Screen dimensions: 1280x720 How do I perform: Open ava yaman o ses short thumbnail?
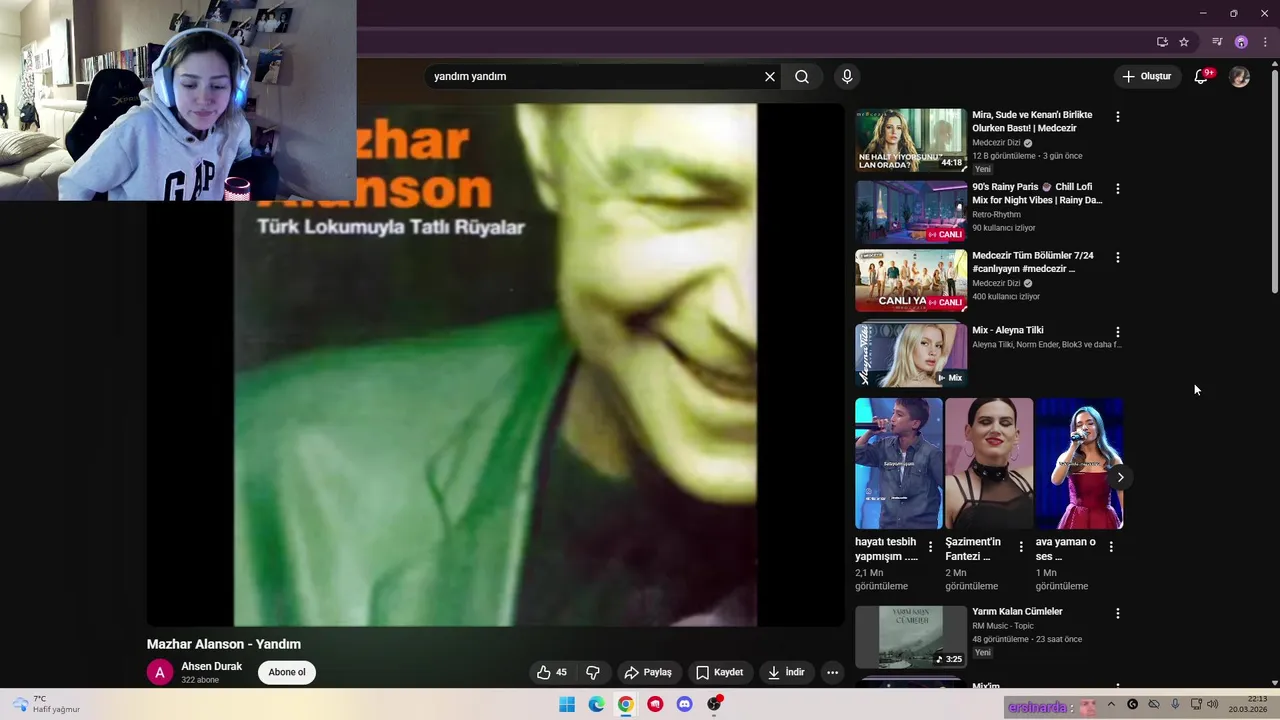(x=1079, y=464)
